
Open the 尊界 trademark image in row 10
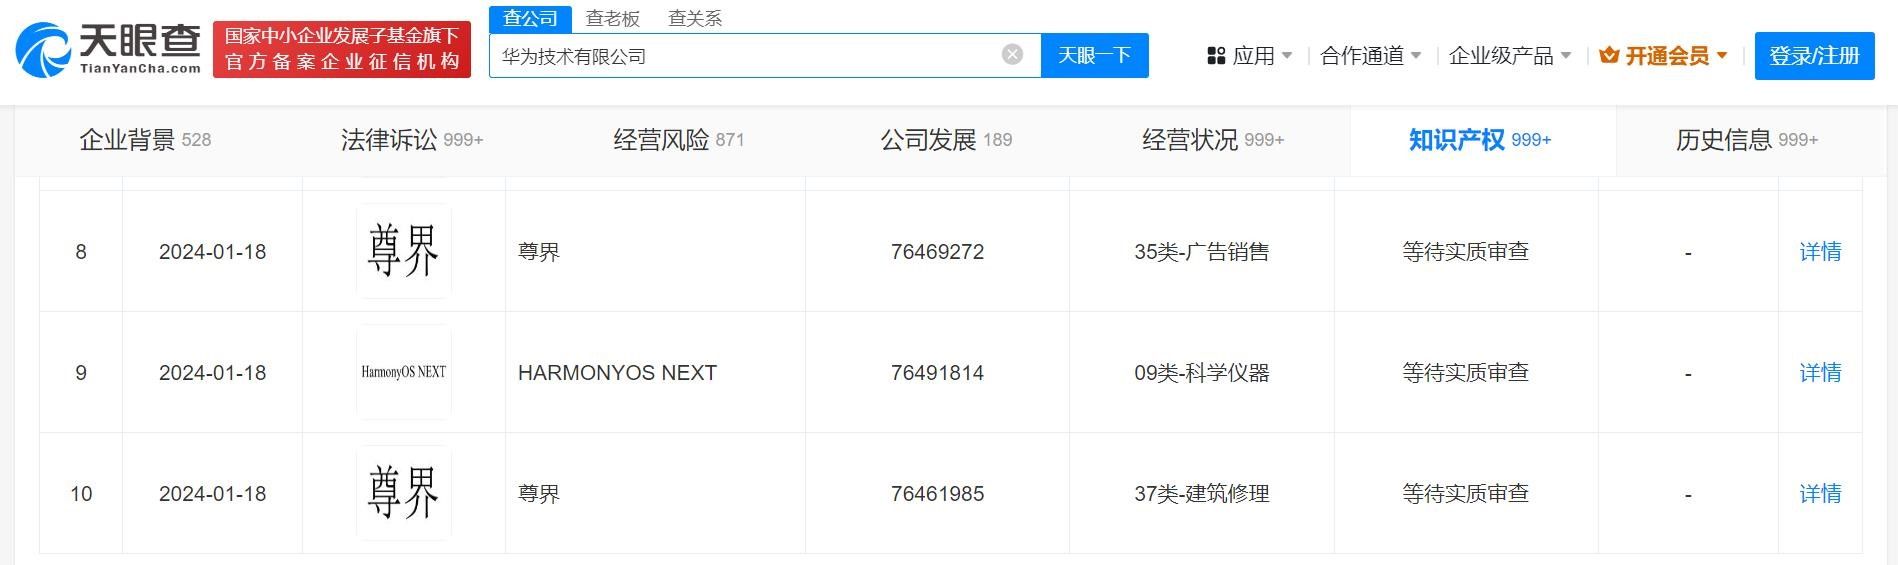click(x=403, y=493)
